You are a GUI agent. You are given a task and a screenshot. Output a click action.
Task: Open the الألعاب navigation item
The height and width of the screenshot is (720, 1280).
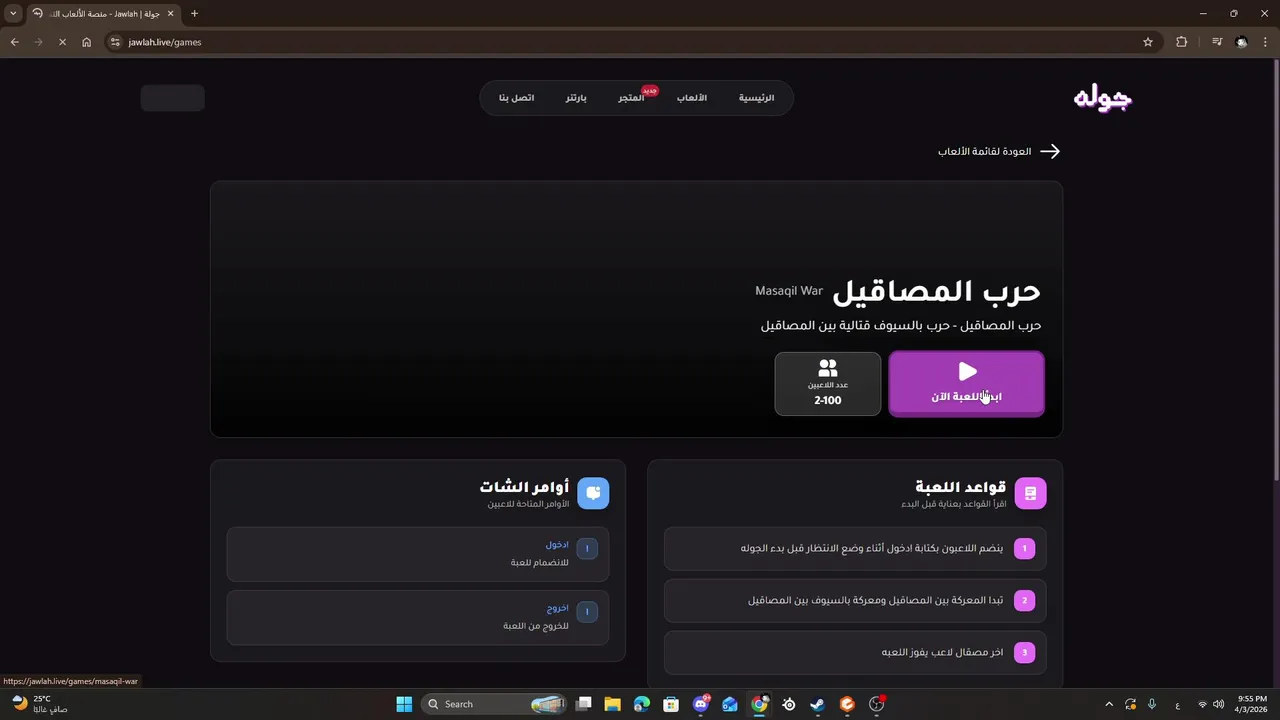(x=692, y=98)
